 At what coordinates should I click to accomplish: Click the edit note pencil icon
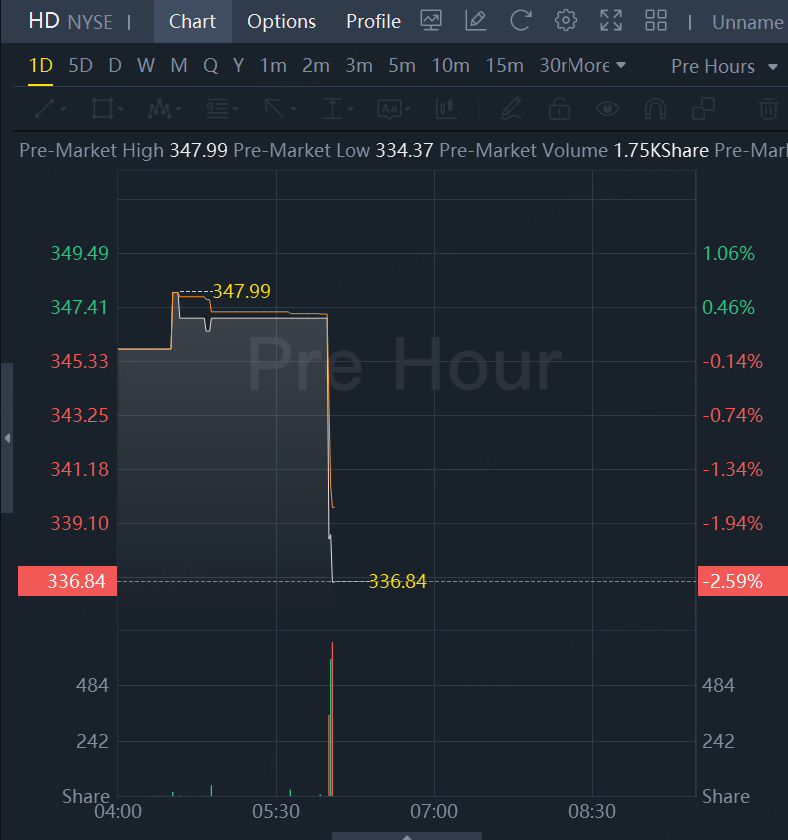[x=476, y=21]
